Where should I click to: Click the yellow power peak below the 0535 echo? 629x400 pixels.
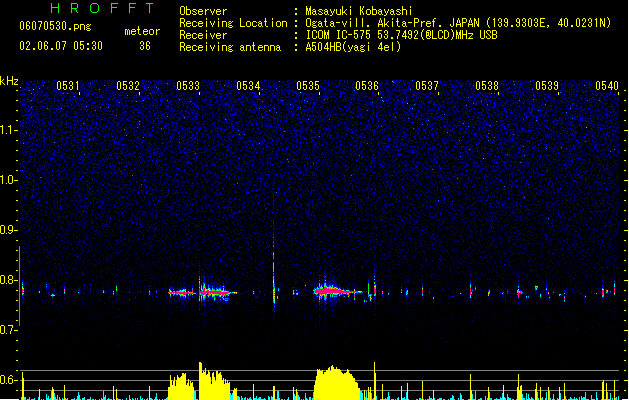337,382
